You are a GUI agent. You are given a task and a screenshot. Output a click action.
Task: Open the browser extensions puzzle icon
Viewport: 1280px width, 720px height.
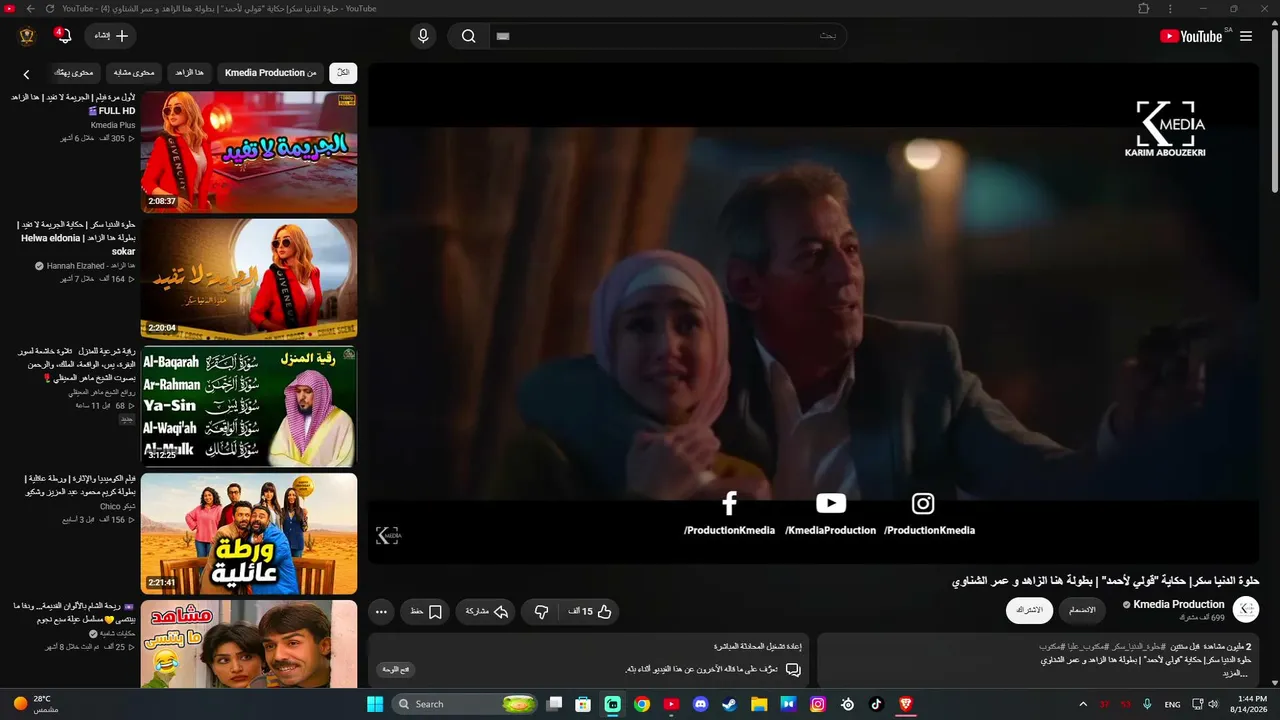click(1144, 9)
